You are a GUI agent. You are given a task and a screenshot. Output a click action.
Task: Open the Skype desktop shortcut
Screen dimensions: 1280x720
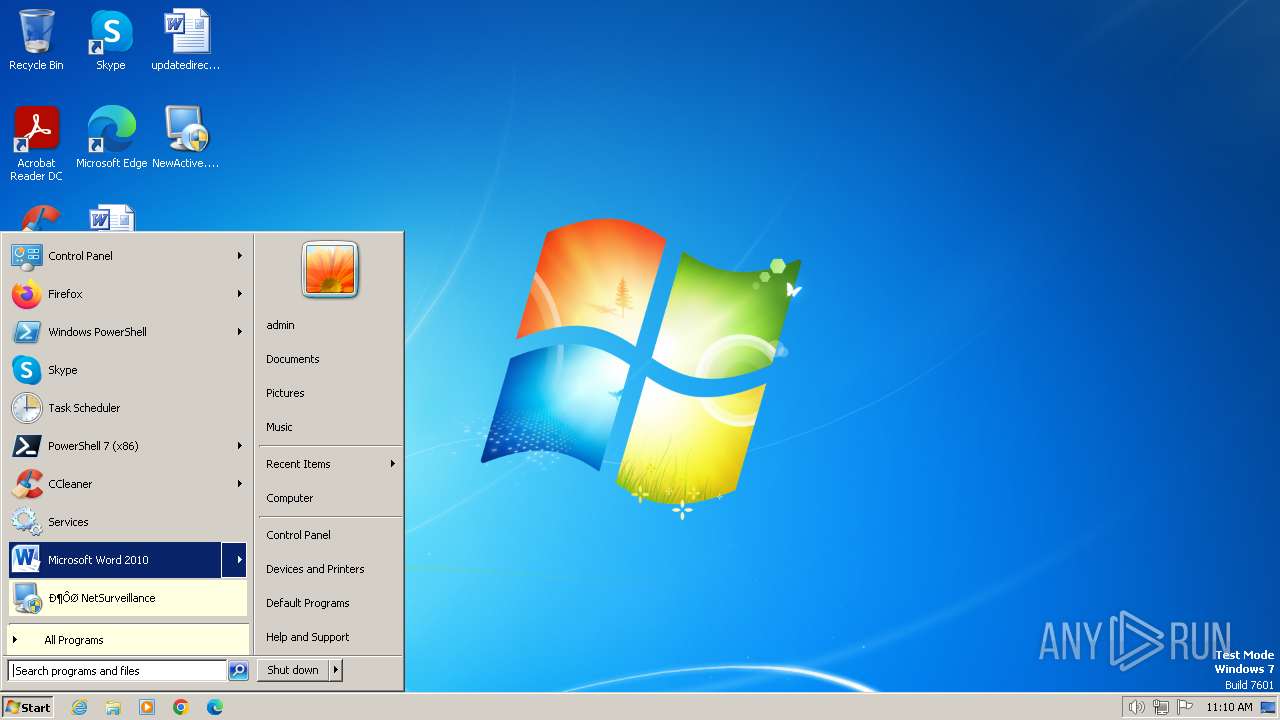pyautogui.click(x=111, y=40)
